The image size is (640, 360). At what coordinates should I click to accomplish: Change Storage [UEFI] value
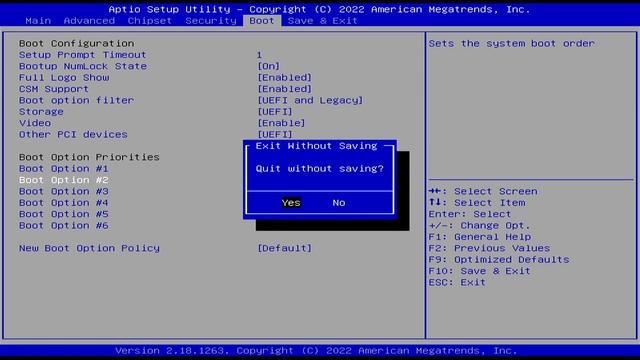275,112
